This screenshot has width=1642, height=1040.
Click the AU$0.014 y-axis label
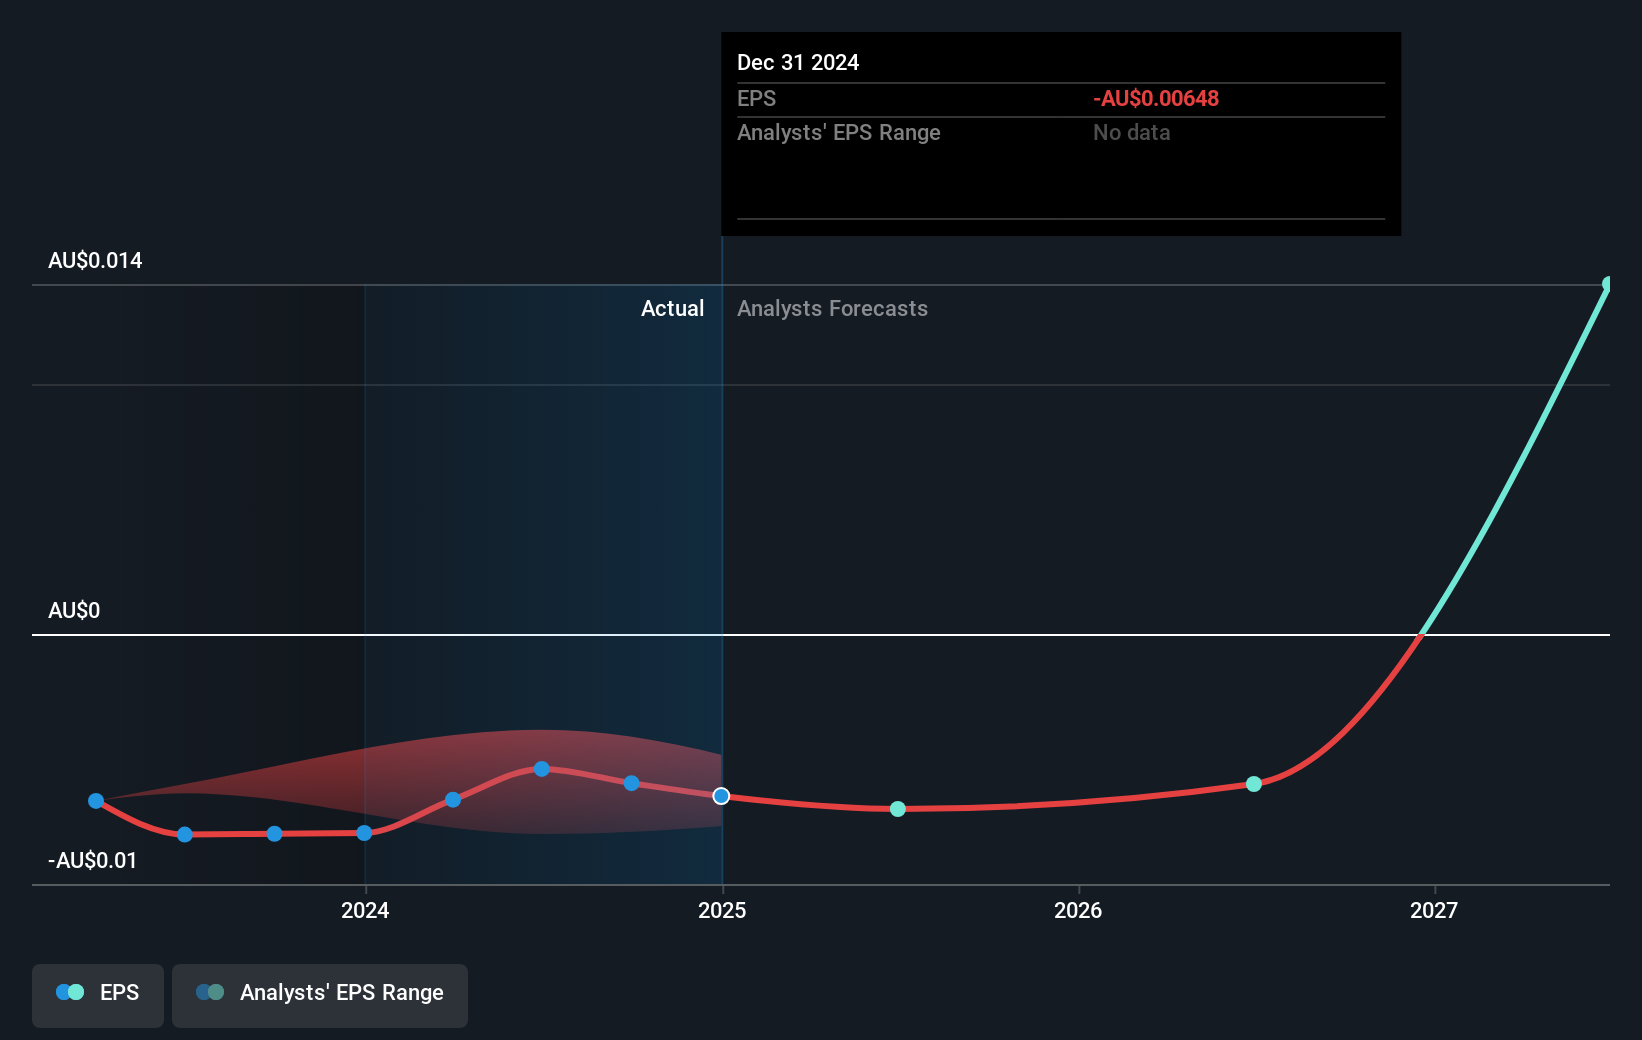95,261
